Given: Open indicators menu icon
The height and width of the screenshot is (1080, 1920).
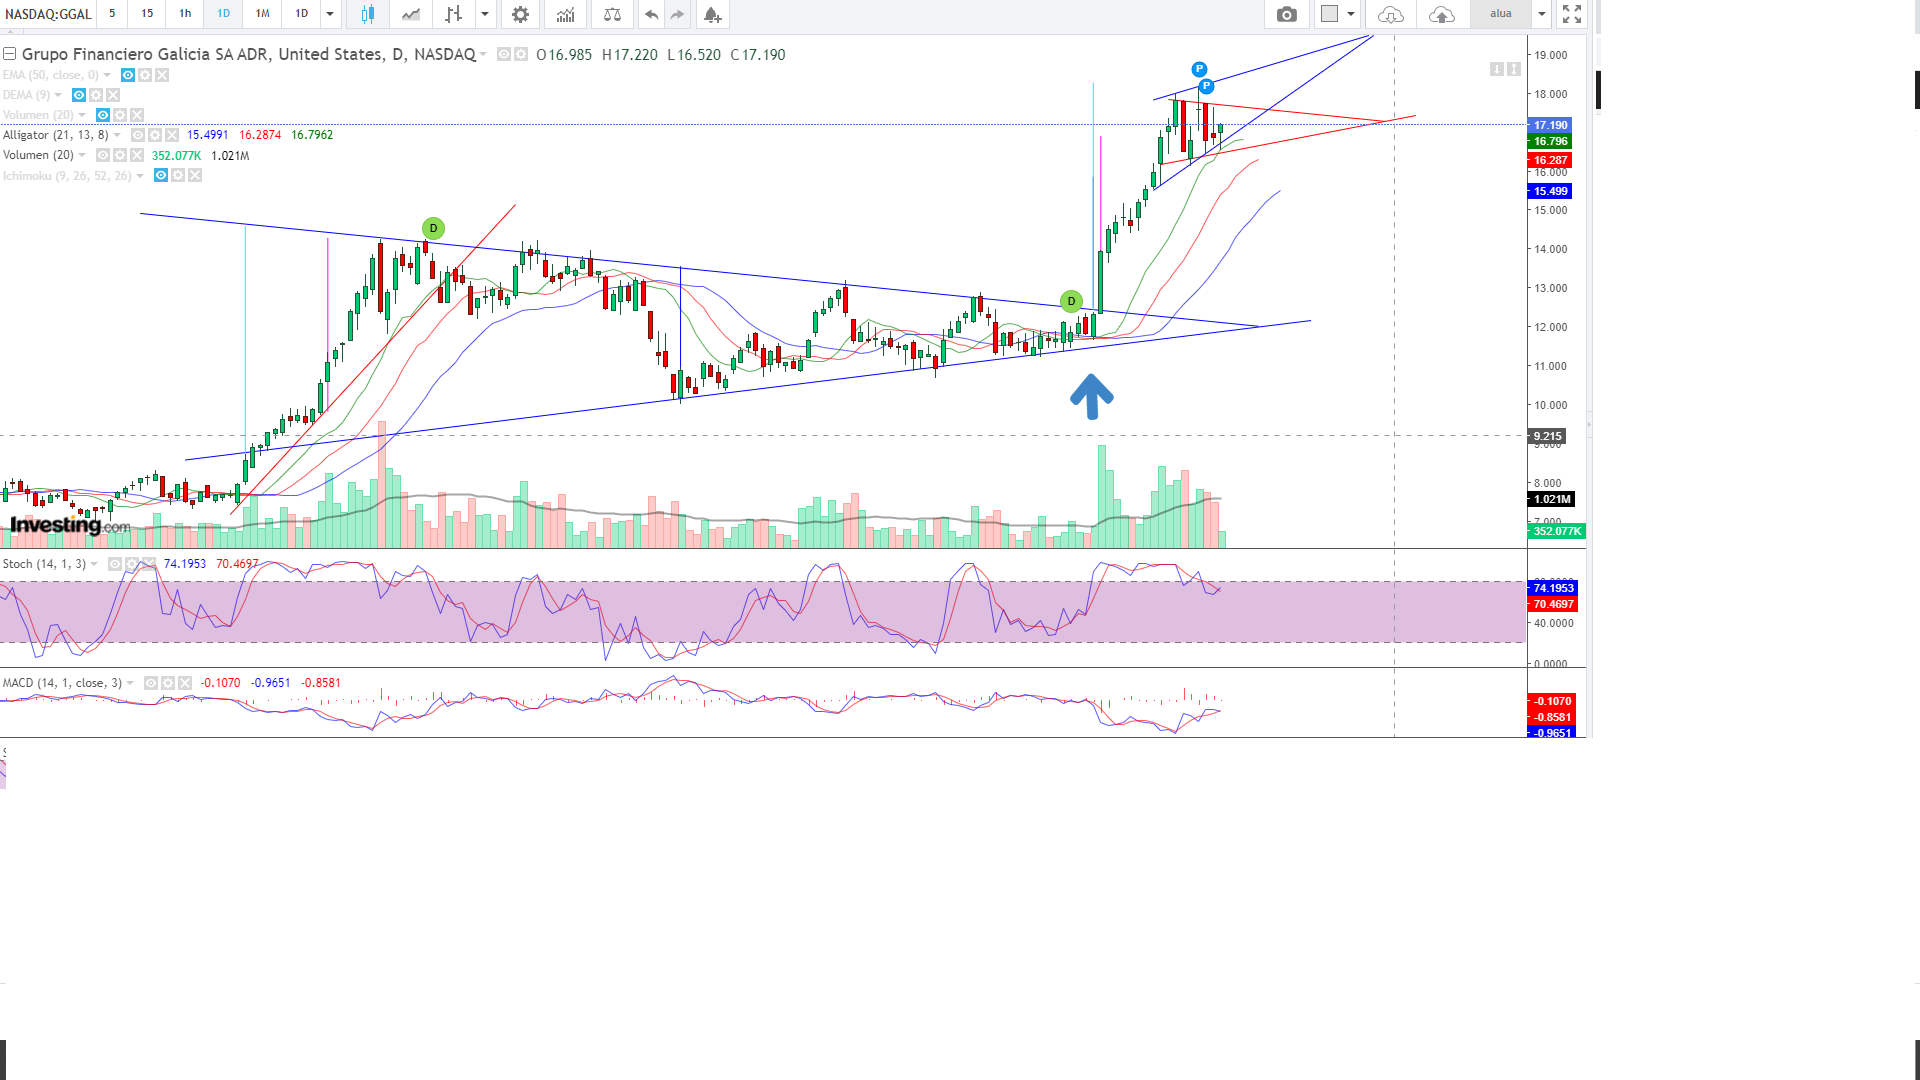Looking at the screenshot, I should (x=566, y=14).
